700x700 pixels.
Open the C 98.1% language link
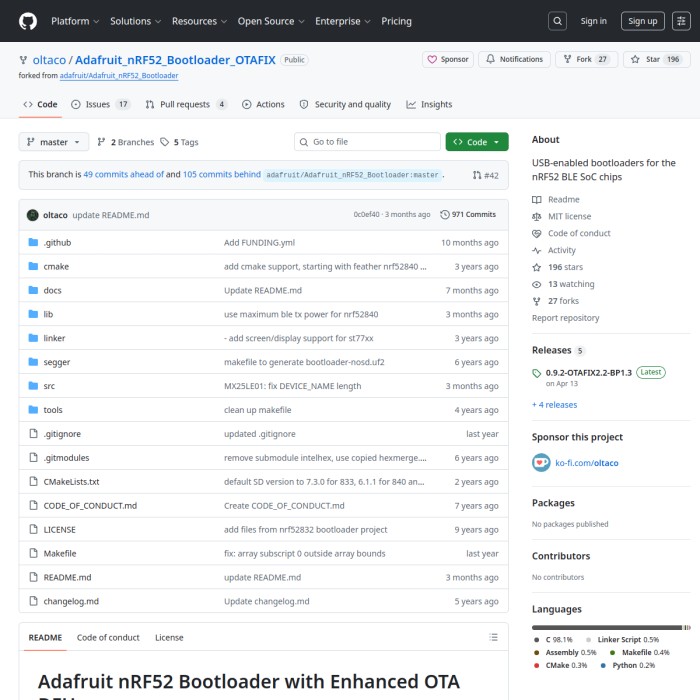(553, 640)
